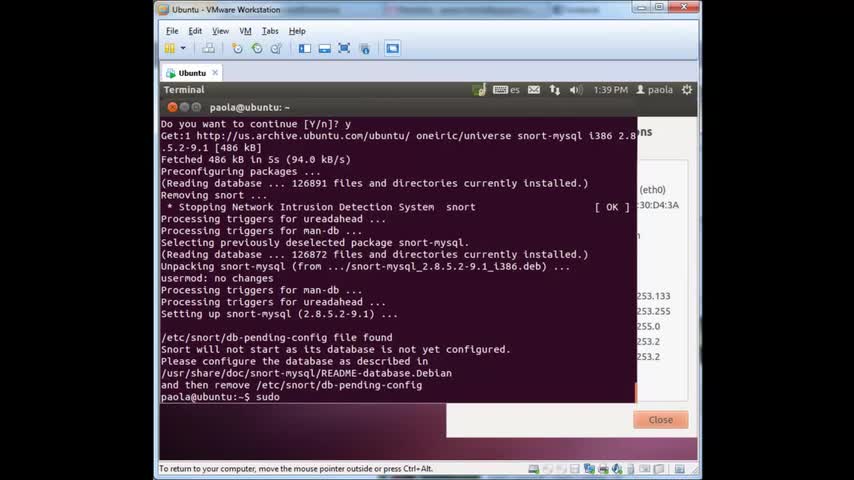The height and width of the screenshot is (480, 854).
Task: Click the Terminal title in Ubuntu panel
Action: 184,90
